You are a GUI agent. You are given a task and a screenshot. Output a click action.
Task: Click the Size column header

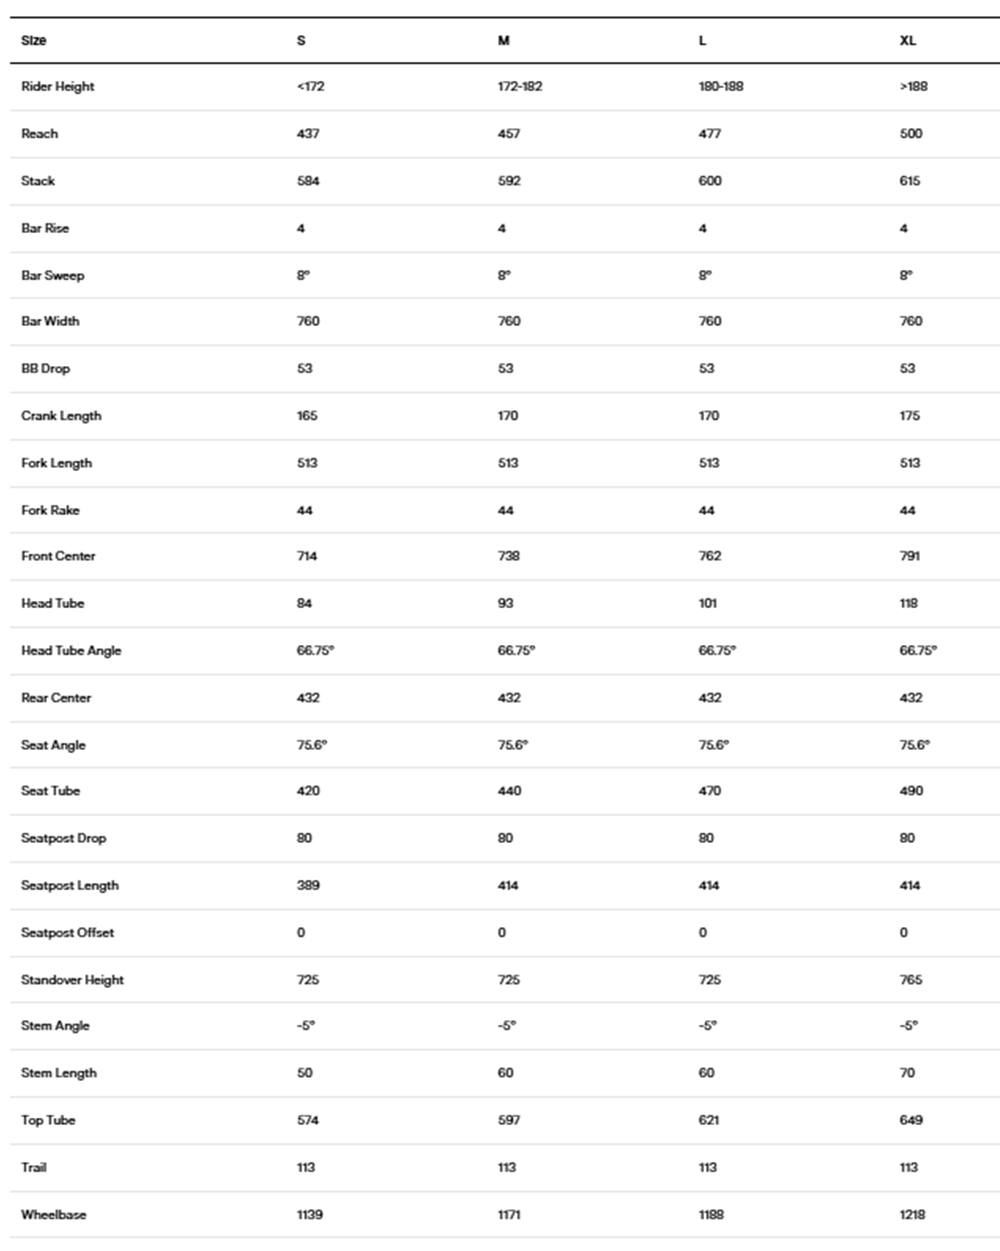coord(34,41)
